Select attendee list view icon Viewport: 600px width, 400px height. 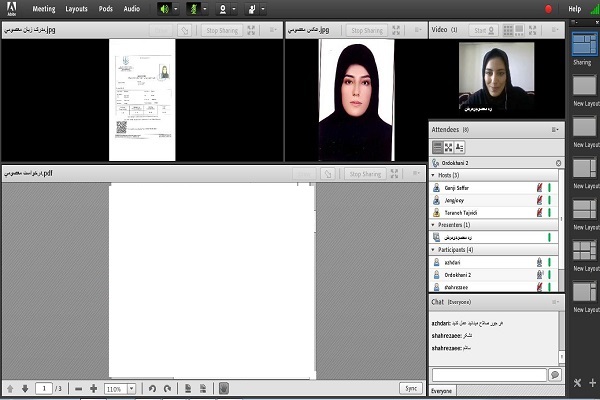click(437, 147)
